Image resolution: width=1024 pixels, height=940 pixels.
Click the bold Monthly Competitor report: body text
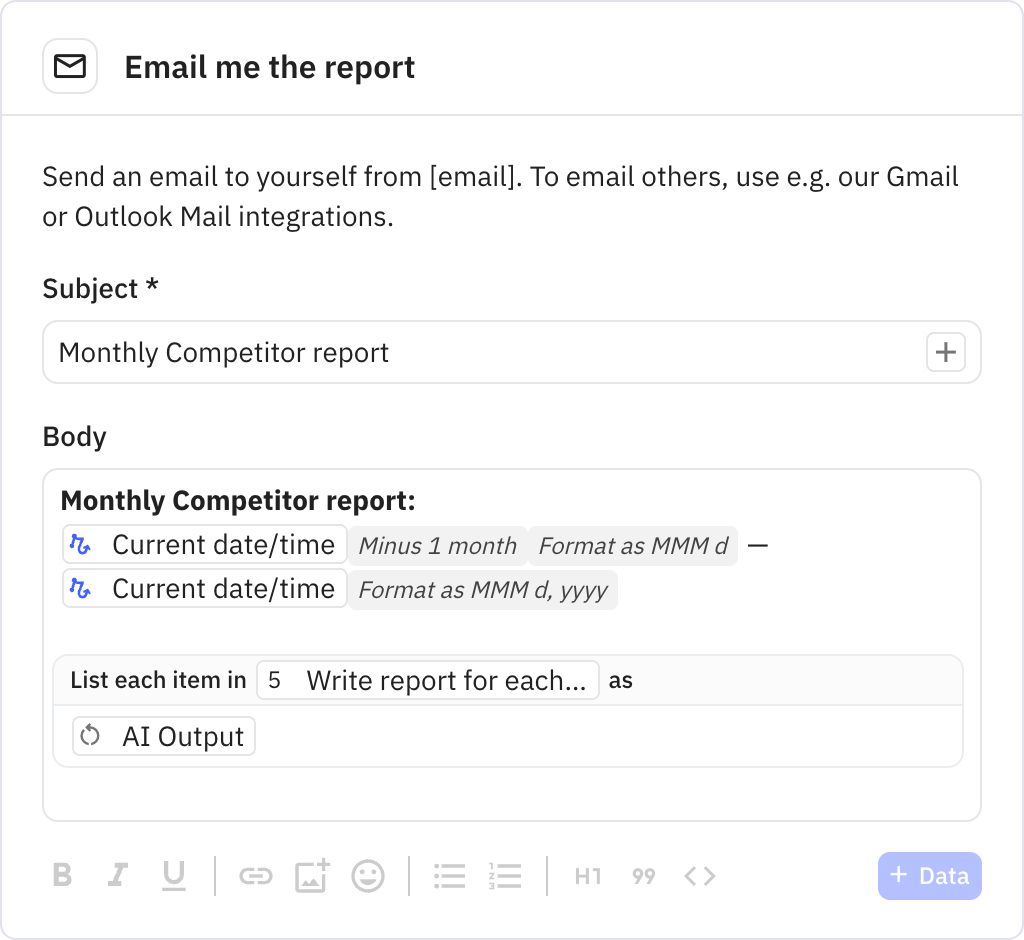pos(238,500)
